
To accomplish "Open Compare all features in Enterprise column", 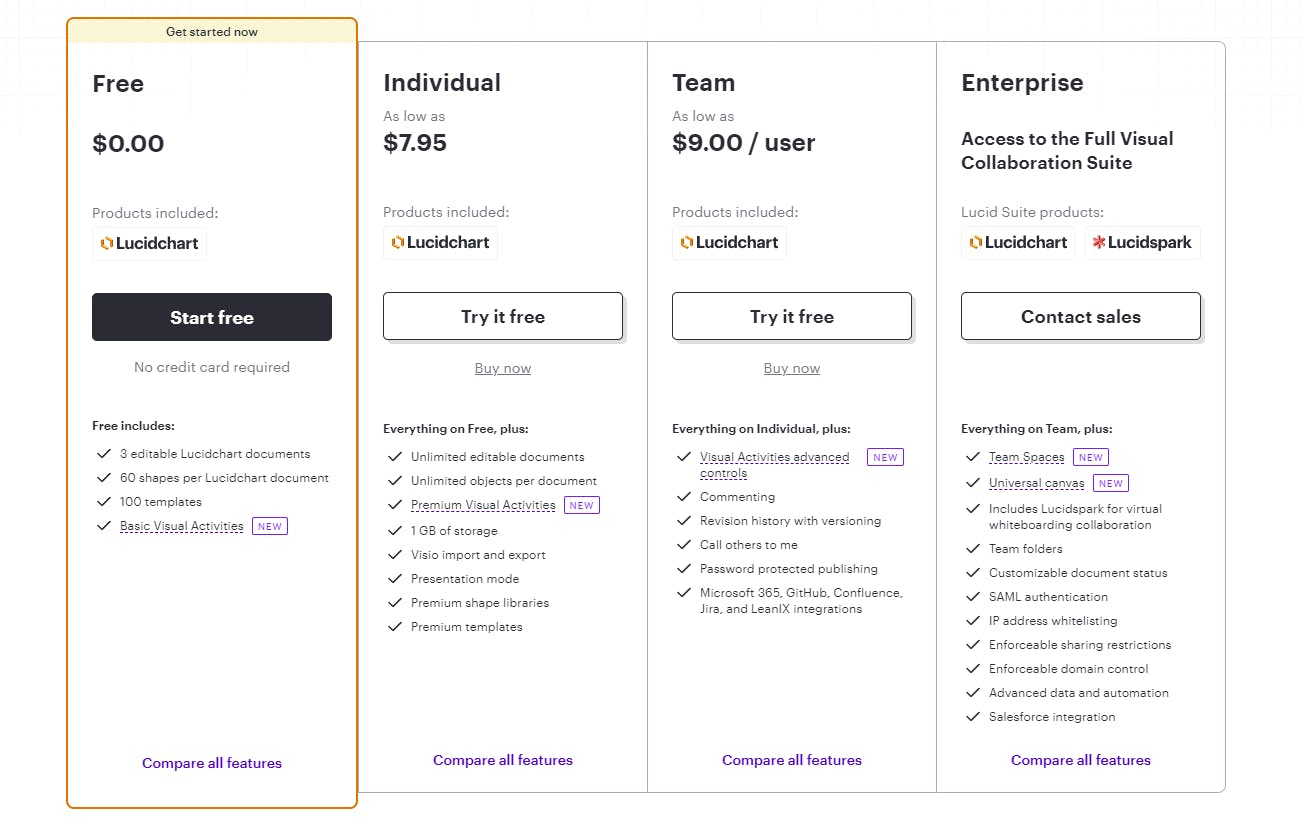I will click(1081, 760).
